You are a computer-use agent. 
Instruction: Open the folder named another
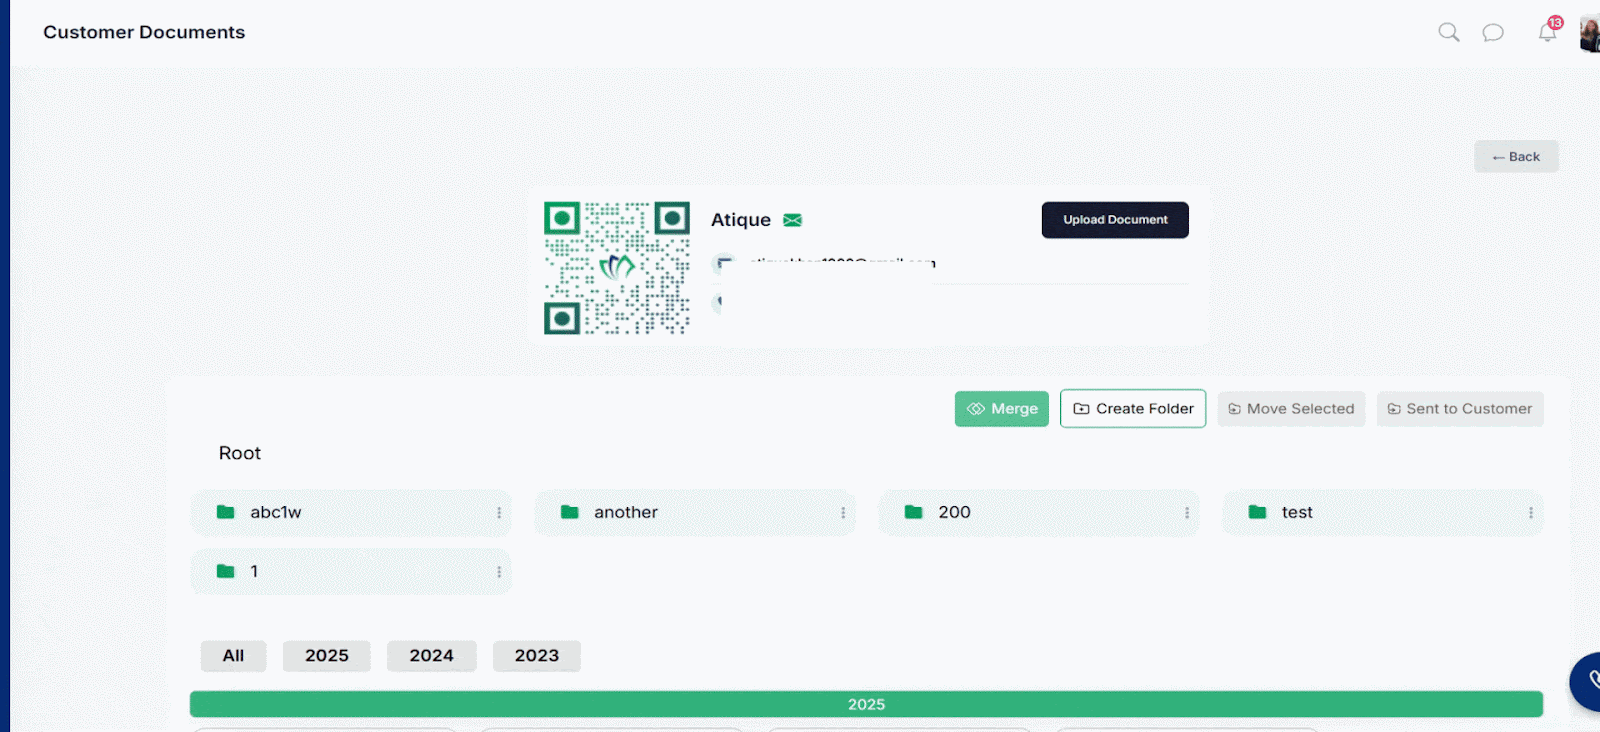coord(626,512)
